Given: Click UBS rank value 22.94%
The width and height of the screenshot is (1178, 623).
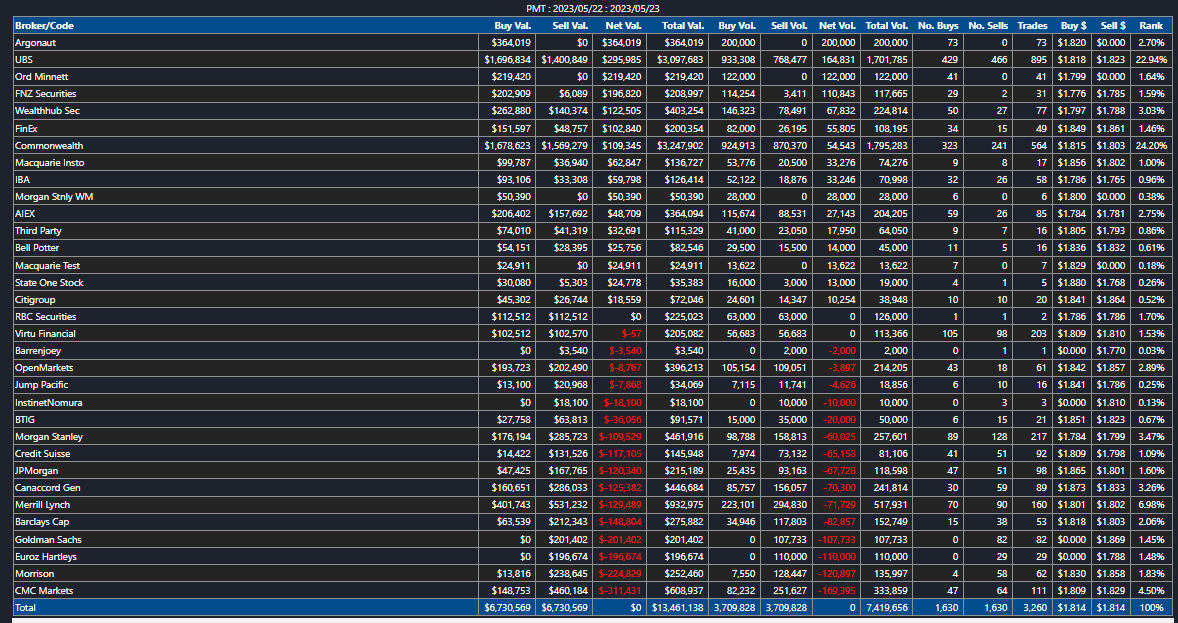Looking at the screenshot, I should point(1152,59).
